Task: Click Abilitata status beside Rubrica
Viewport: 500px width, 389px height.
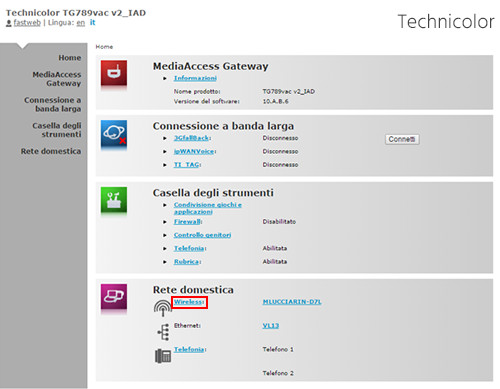Action: [275, 262]
